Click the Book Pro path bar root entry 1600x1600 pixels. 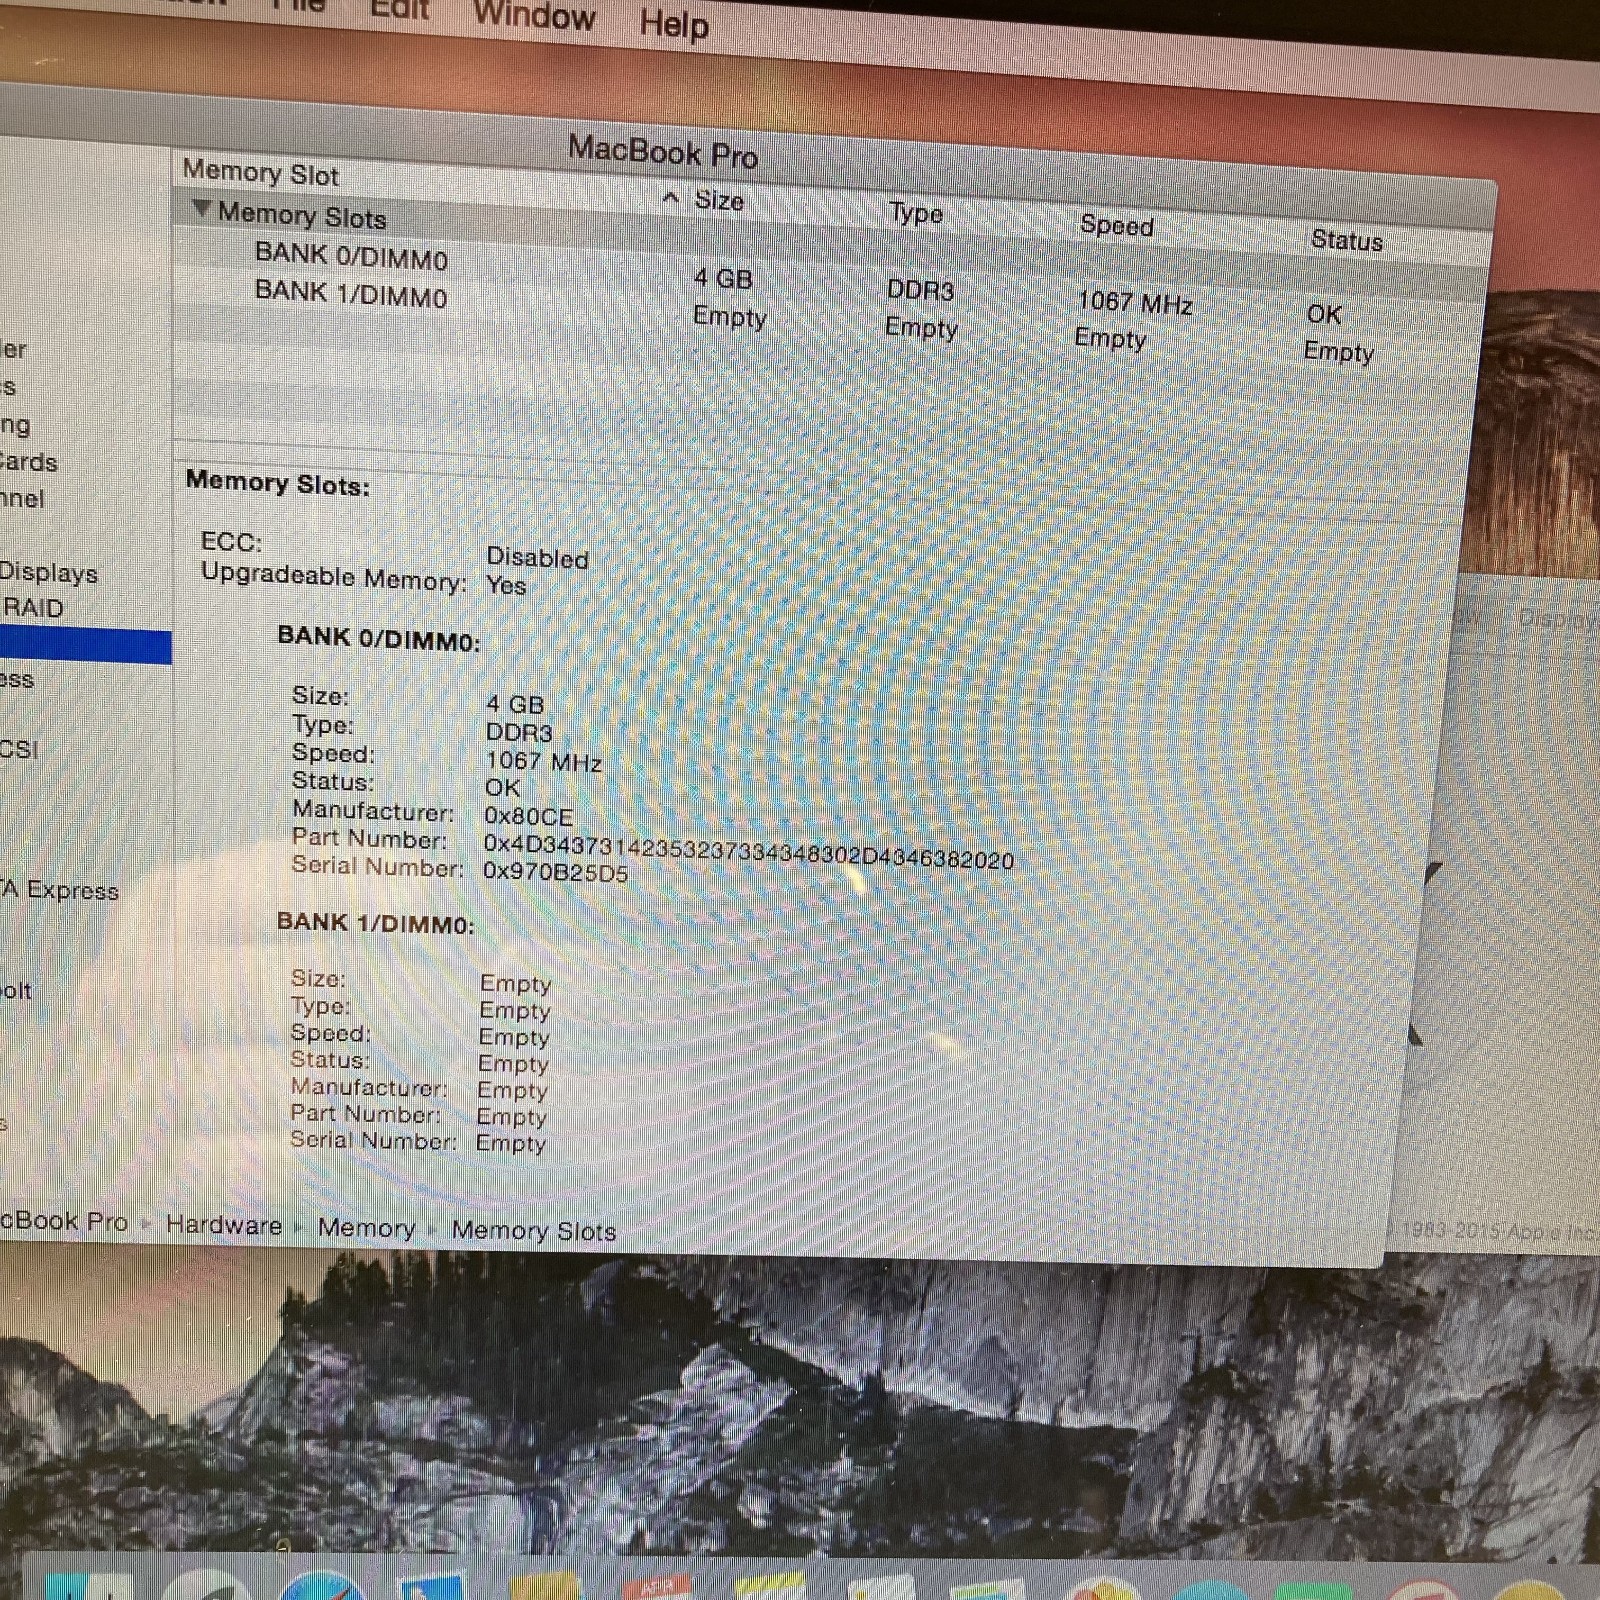click(64, 1221)
